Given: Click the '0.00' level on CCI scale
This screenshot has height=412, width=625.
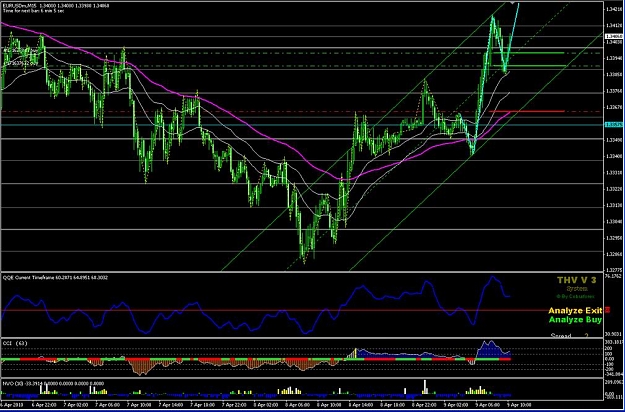Looking at the screenshot, I should point(610,359).
